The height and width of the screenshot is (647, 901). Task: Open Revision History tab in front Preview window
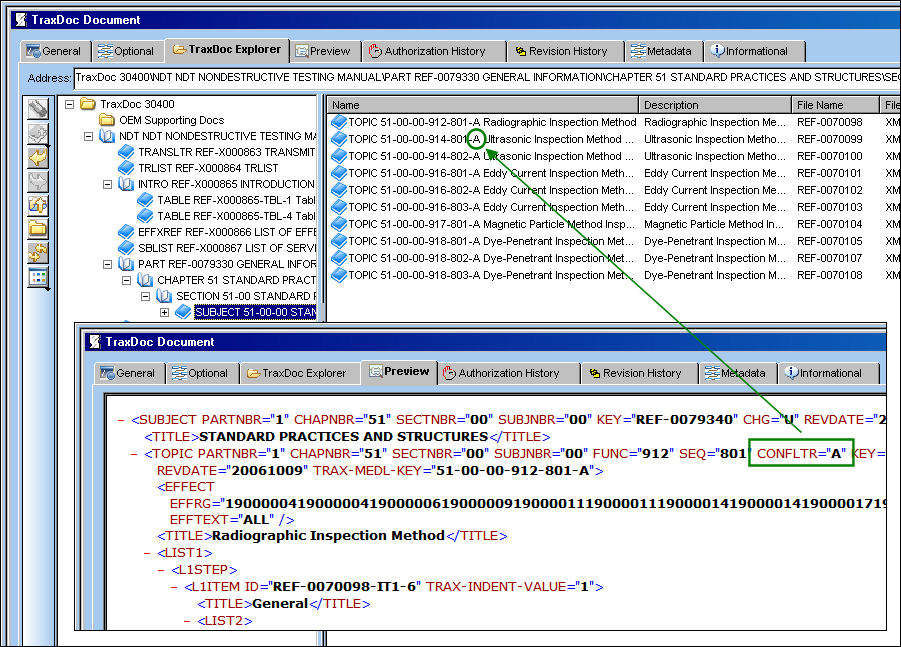[x=640, y=373]
